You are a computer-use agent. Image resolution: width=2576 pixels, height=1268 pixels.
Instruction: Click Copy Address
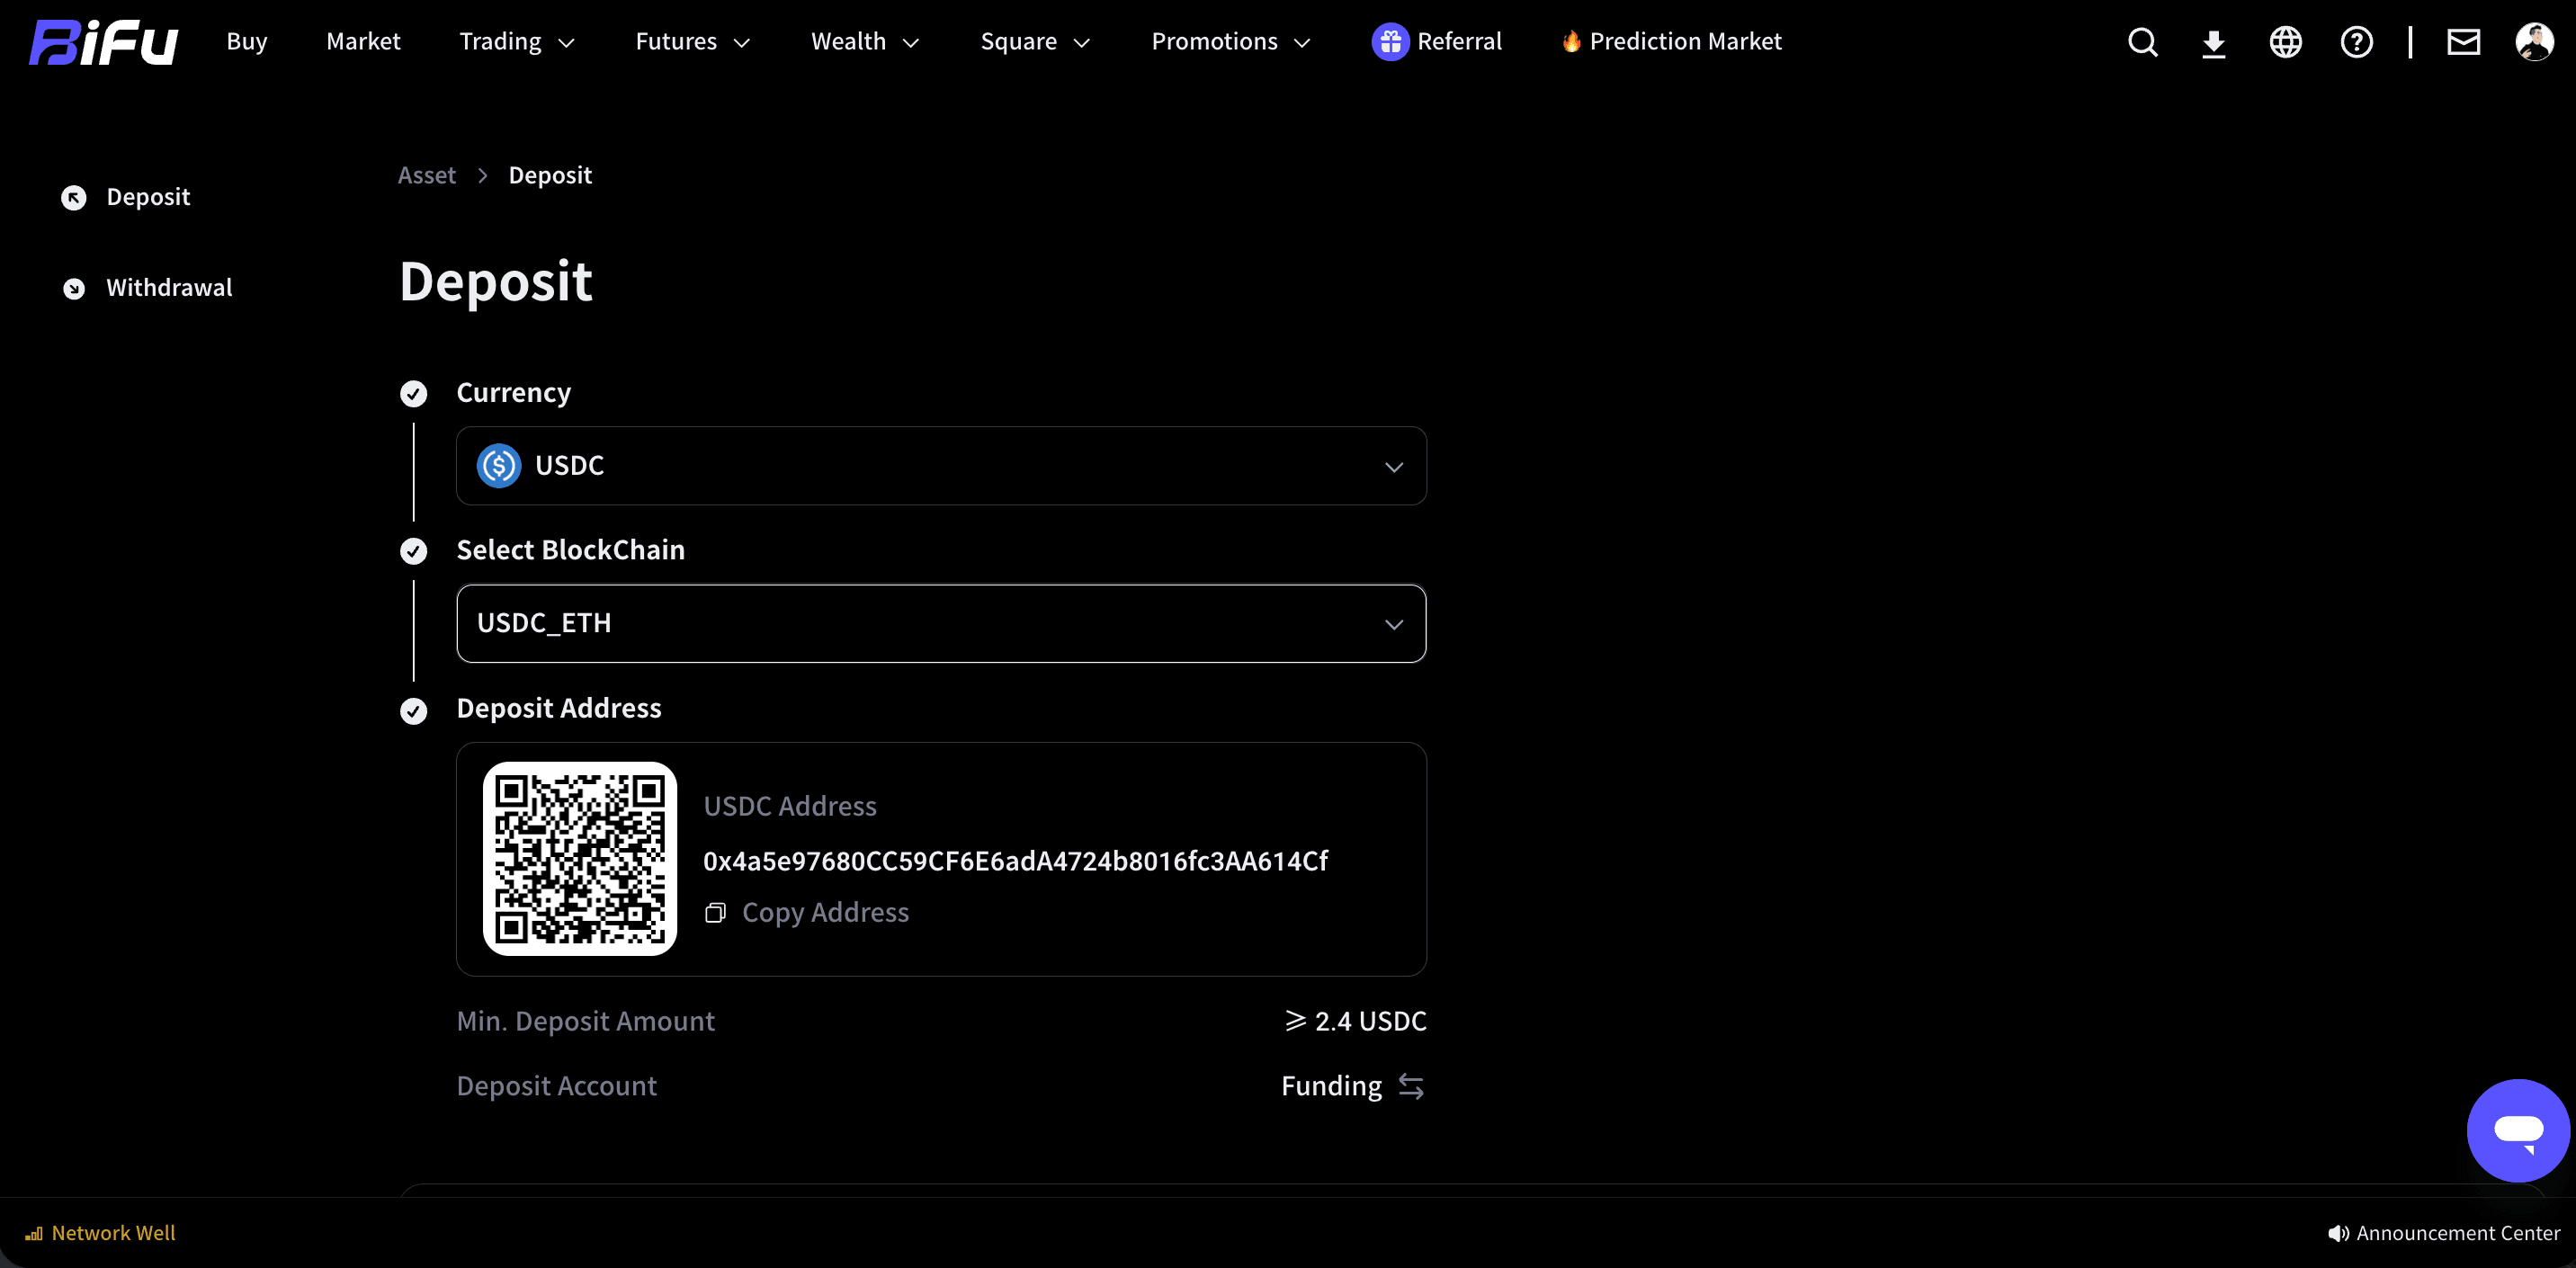point(825,913)
